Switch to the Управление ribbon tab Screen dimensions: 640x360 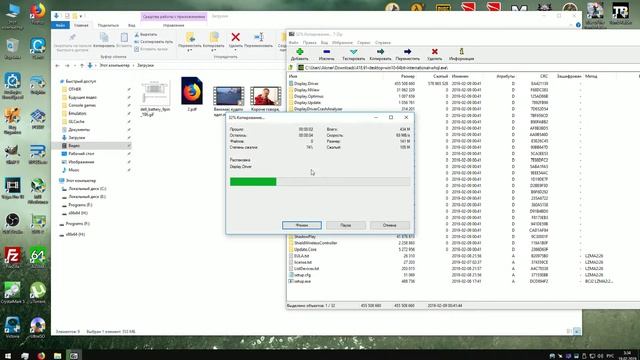point(173,25)
